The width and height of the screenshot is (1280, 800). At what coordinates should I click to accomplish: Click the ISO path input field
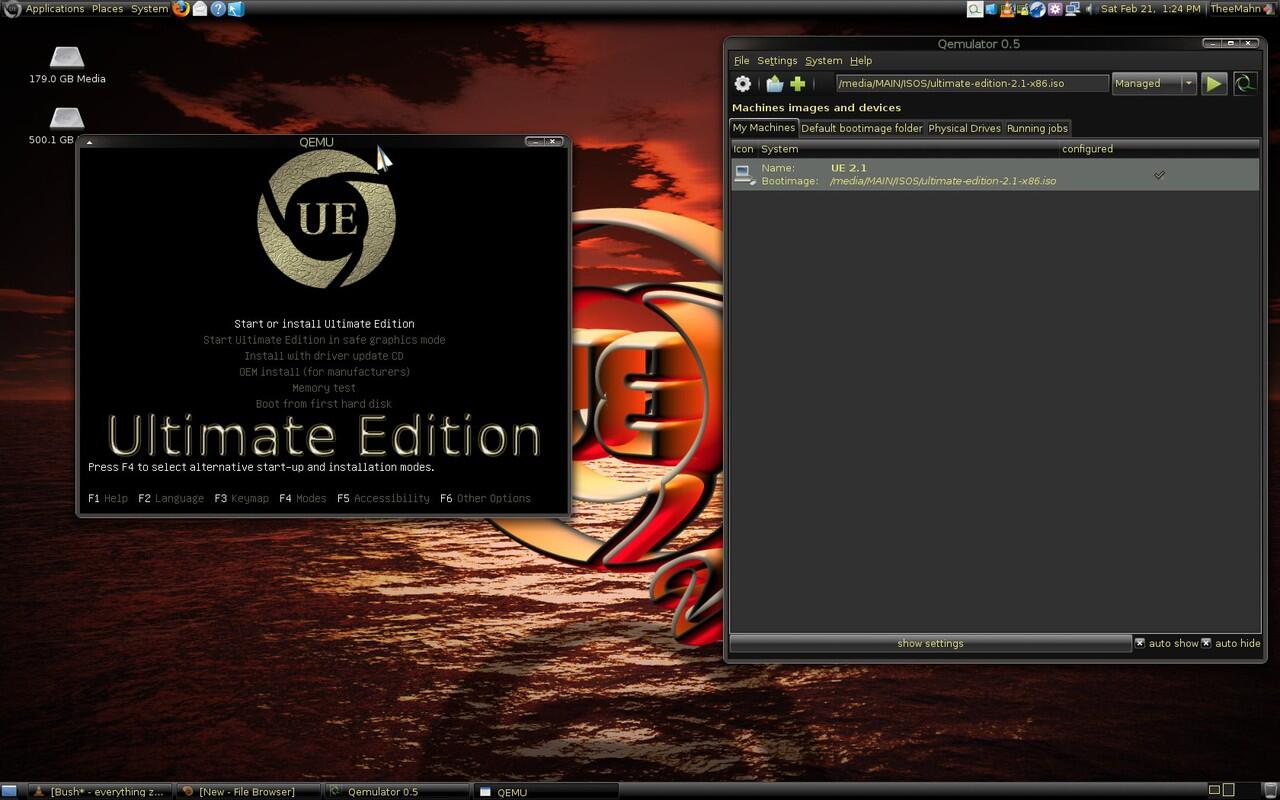[970, 83]
